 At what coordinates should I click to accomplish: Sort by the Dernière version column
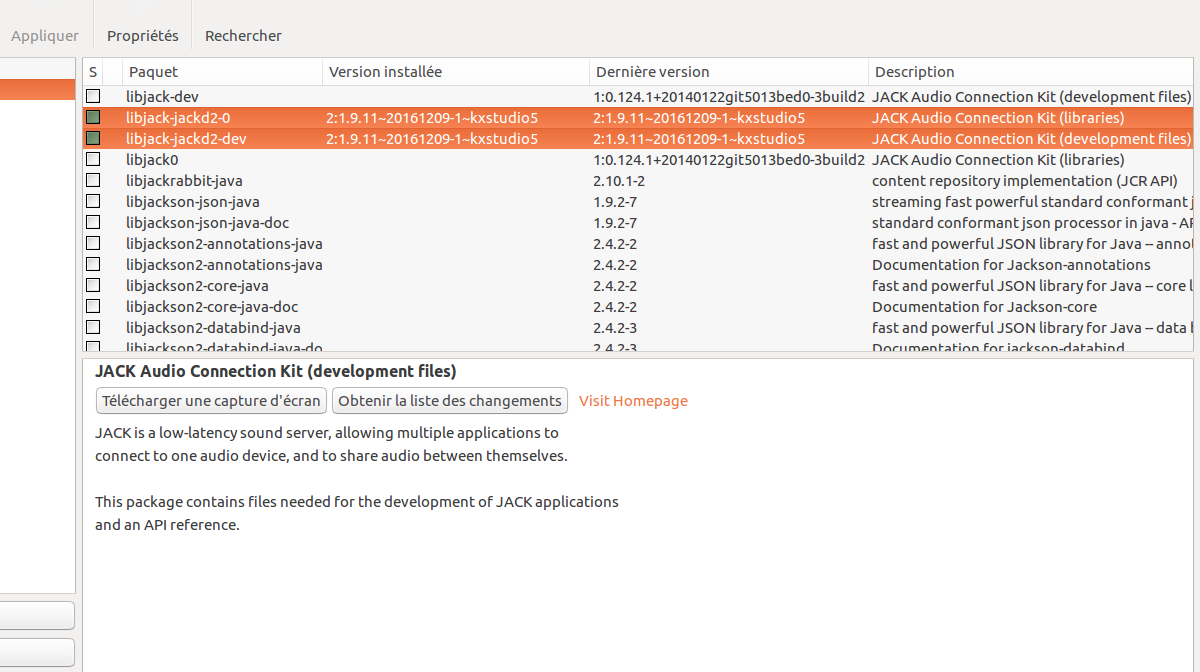pyautogui.click(x=728, y=72)
